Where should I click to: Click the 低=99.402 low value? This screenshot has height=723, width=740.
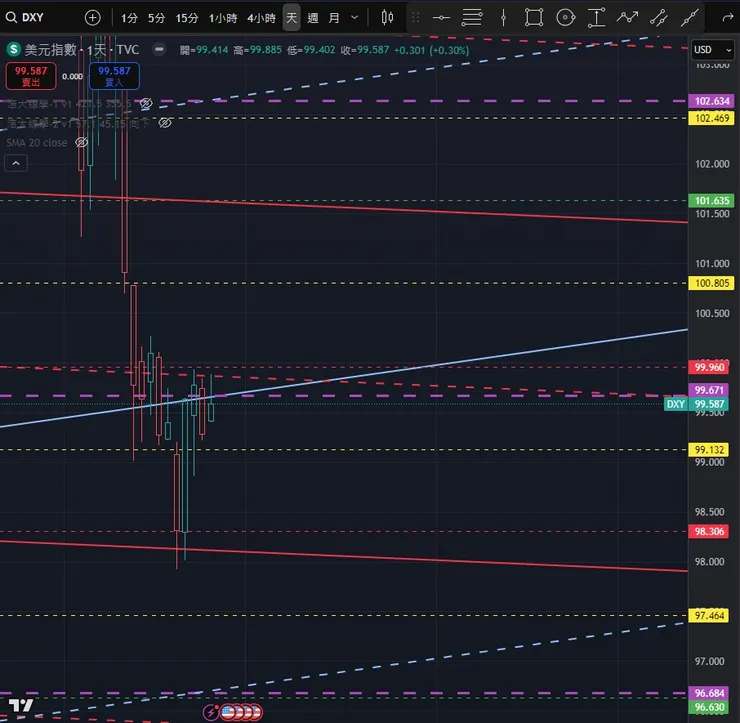311,50
